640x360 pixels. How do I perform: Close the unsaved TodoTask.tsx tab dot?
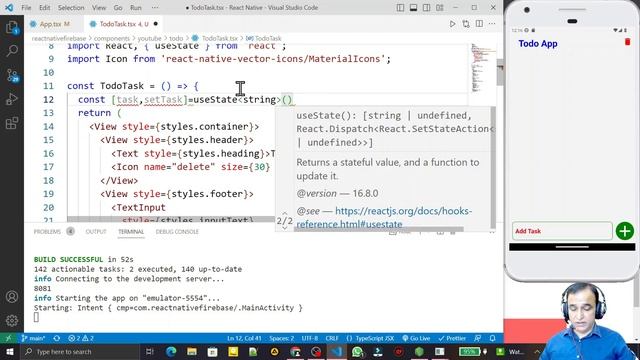[x=156, y=24]
